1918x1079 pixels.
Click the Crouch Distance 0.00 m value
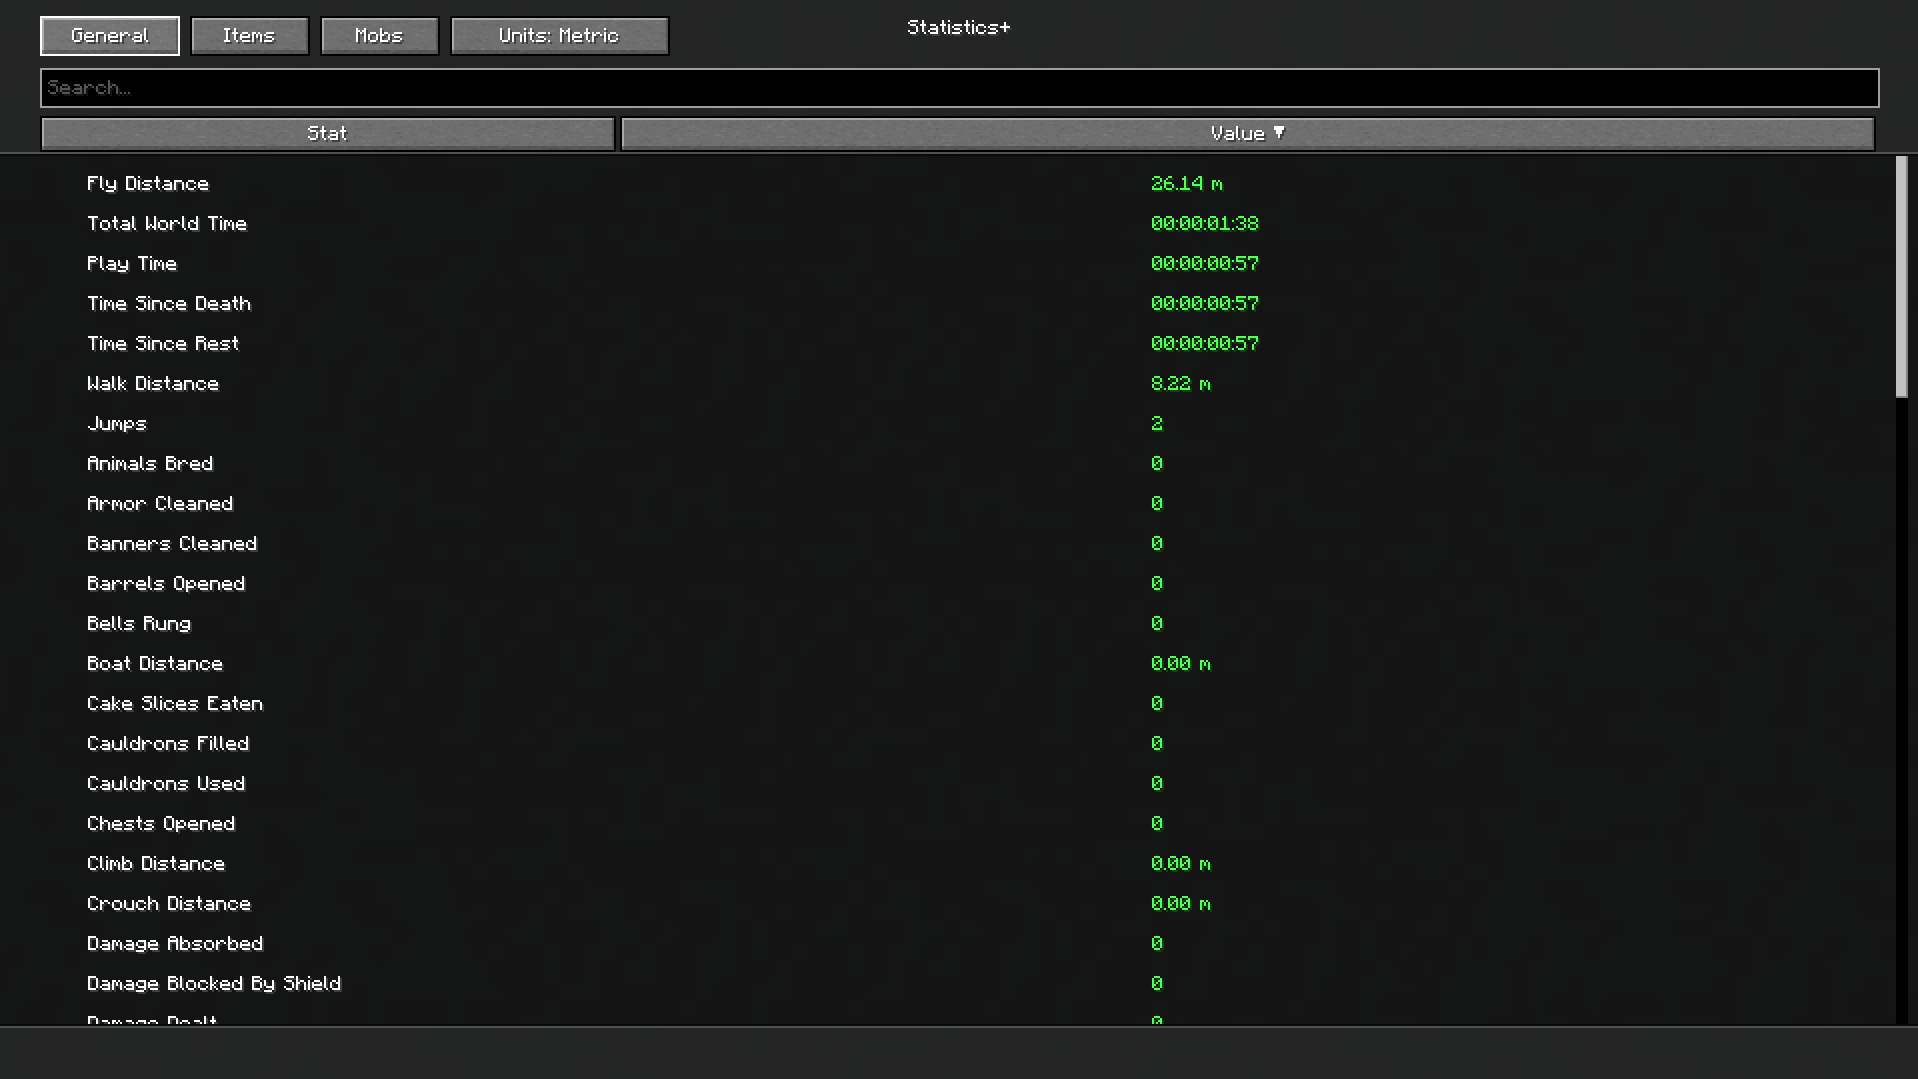[x=1180, y=904]
